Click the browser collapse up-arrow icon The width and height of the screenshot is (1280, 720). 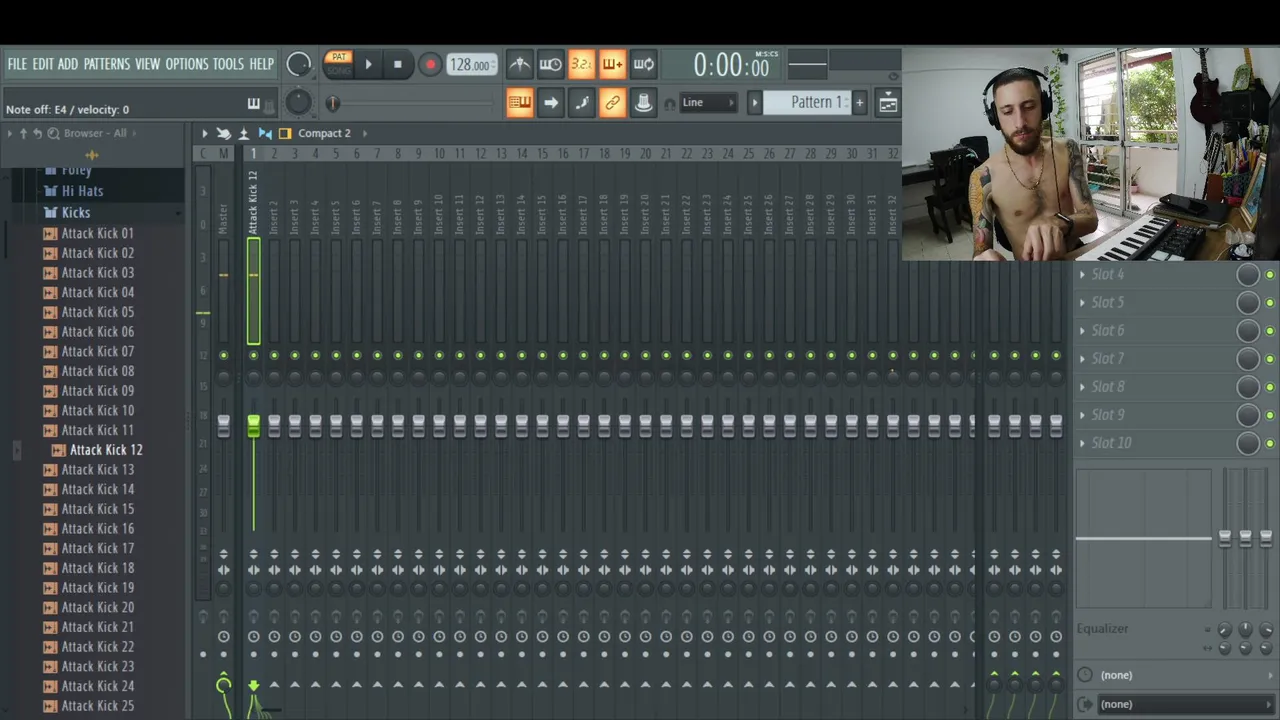(23, 133)
